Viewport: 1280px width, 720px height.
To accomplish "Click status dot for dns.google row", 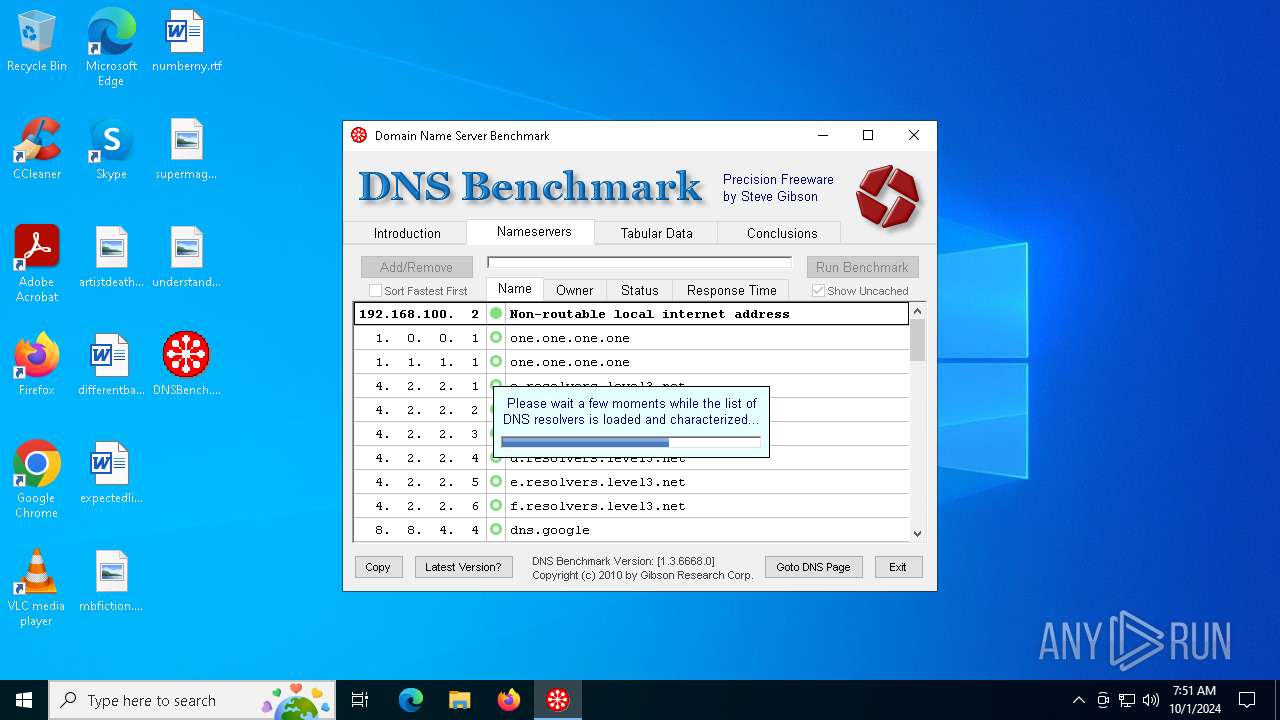I will click(496, 529).
